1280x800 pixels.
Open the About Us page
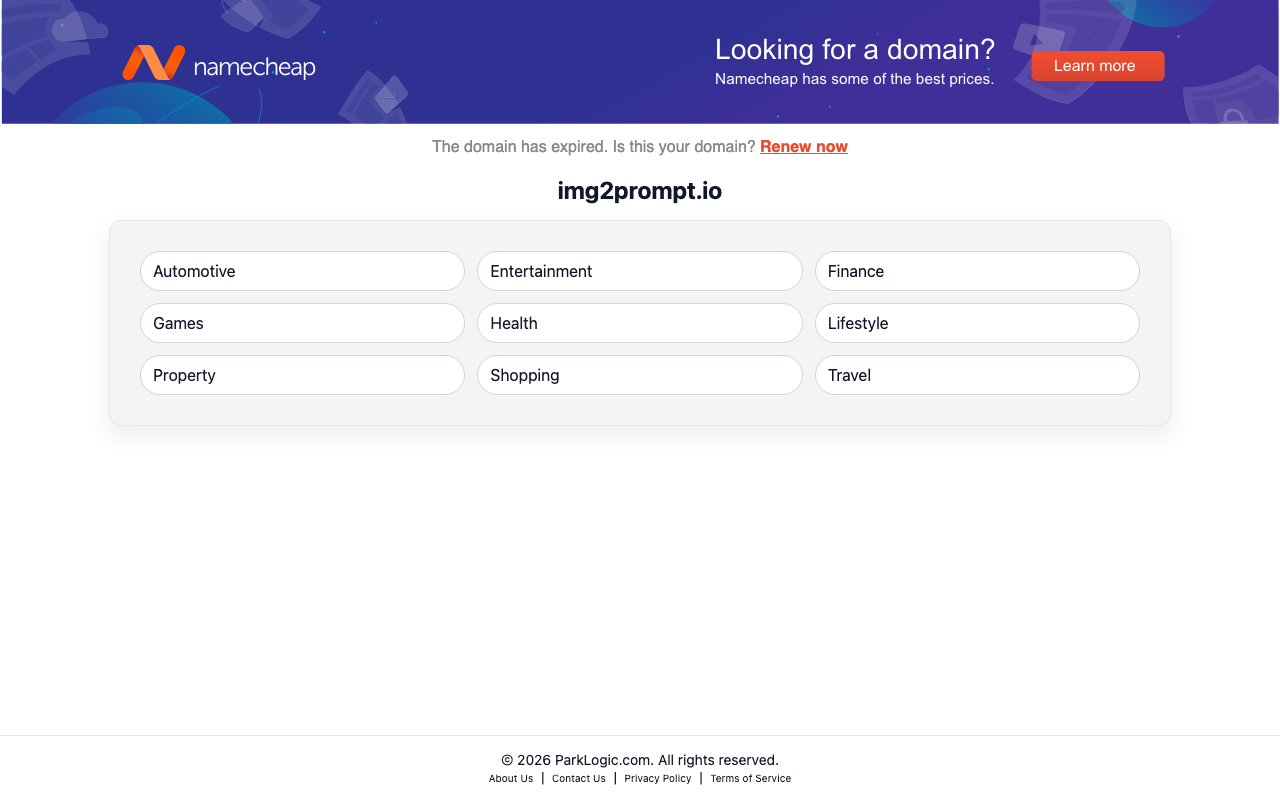pyautogui.click(x=511, y=778)
